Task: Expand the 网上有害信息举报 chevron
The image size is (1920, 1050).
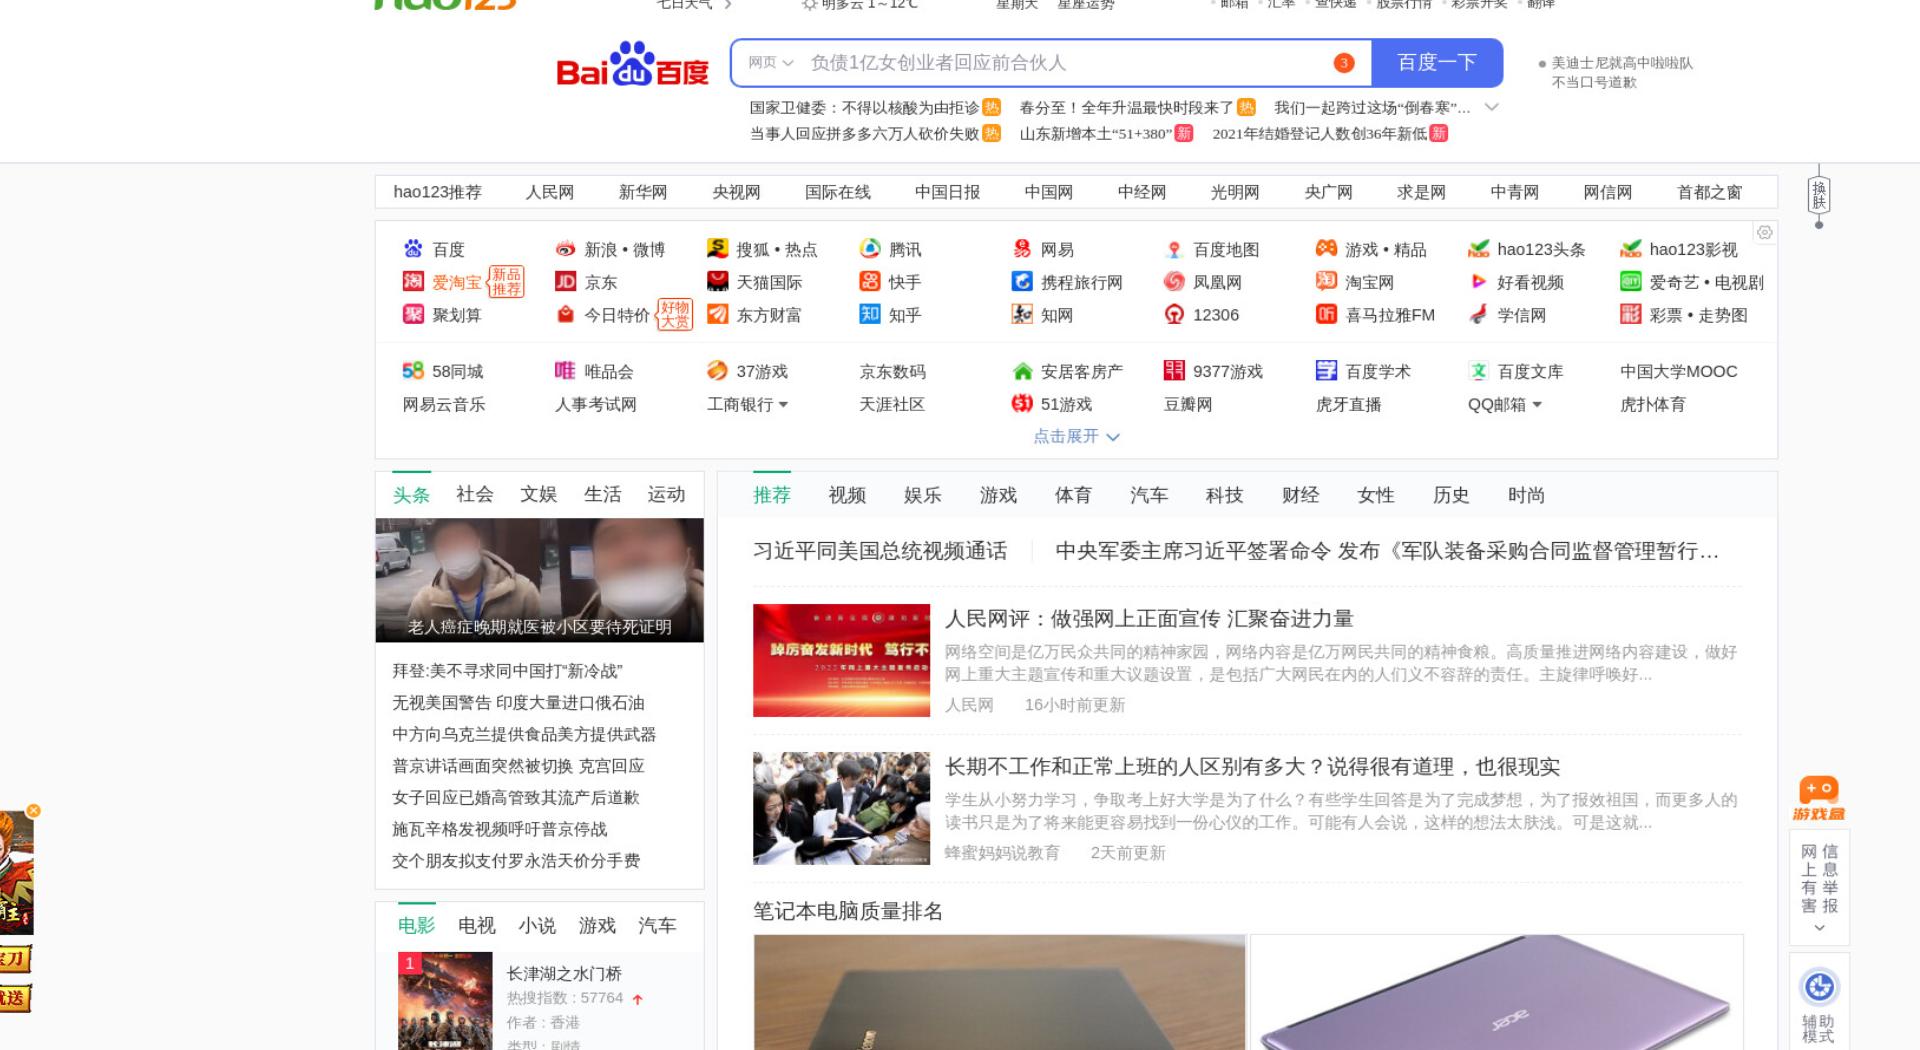Action: pyautogui.click(x=1819, y=928)
